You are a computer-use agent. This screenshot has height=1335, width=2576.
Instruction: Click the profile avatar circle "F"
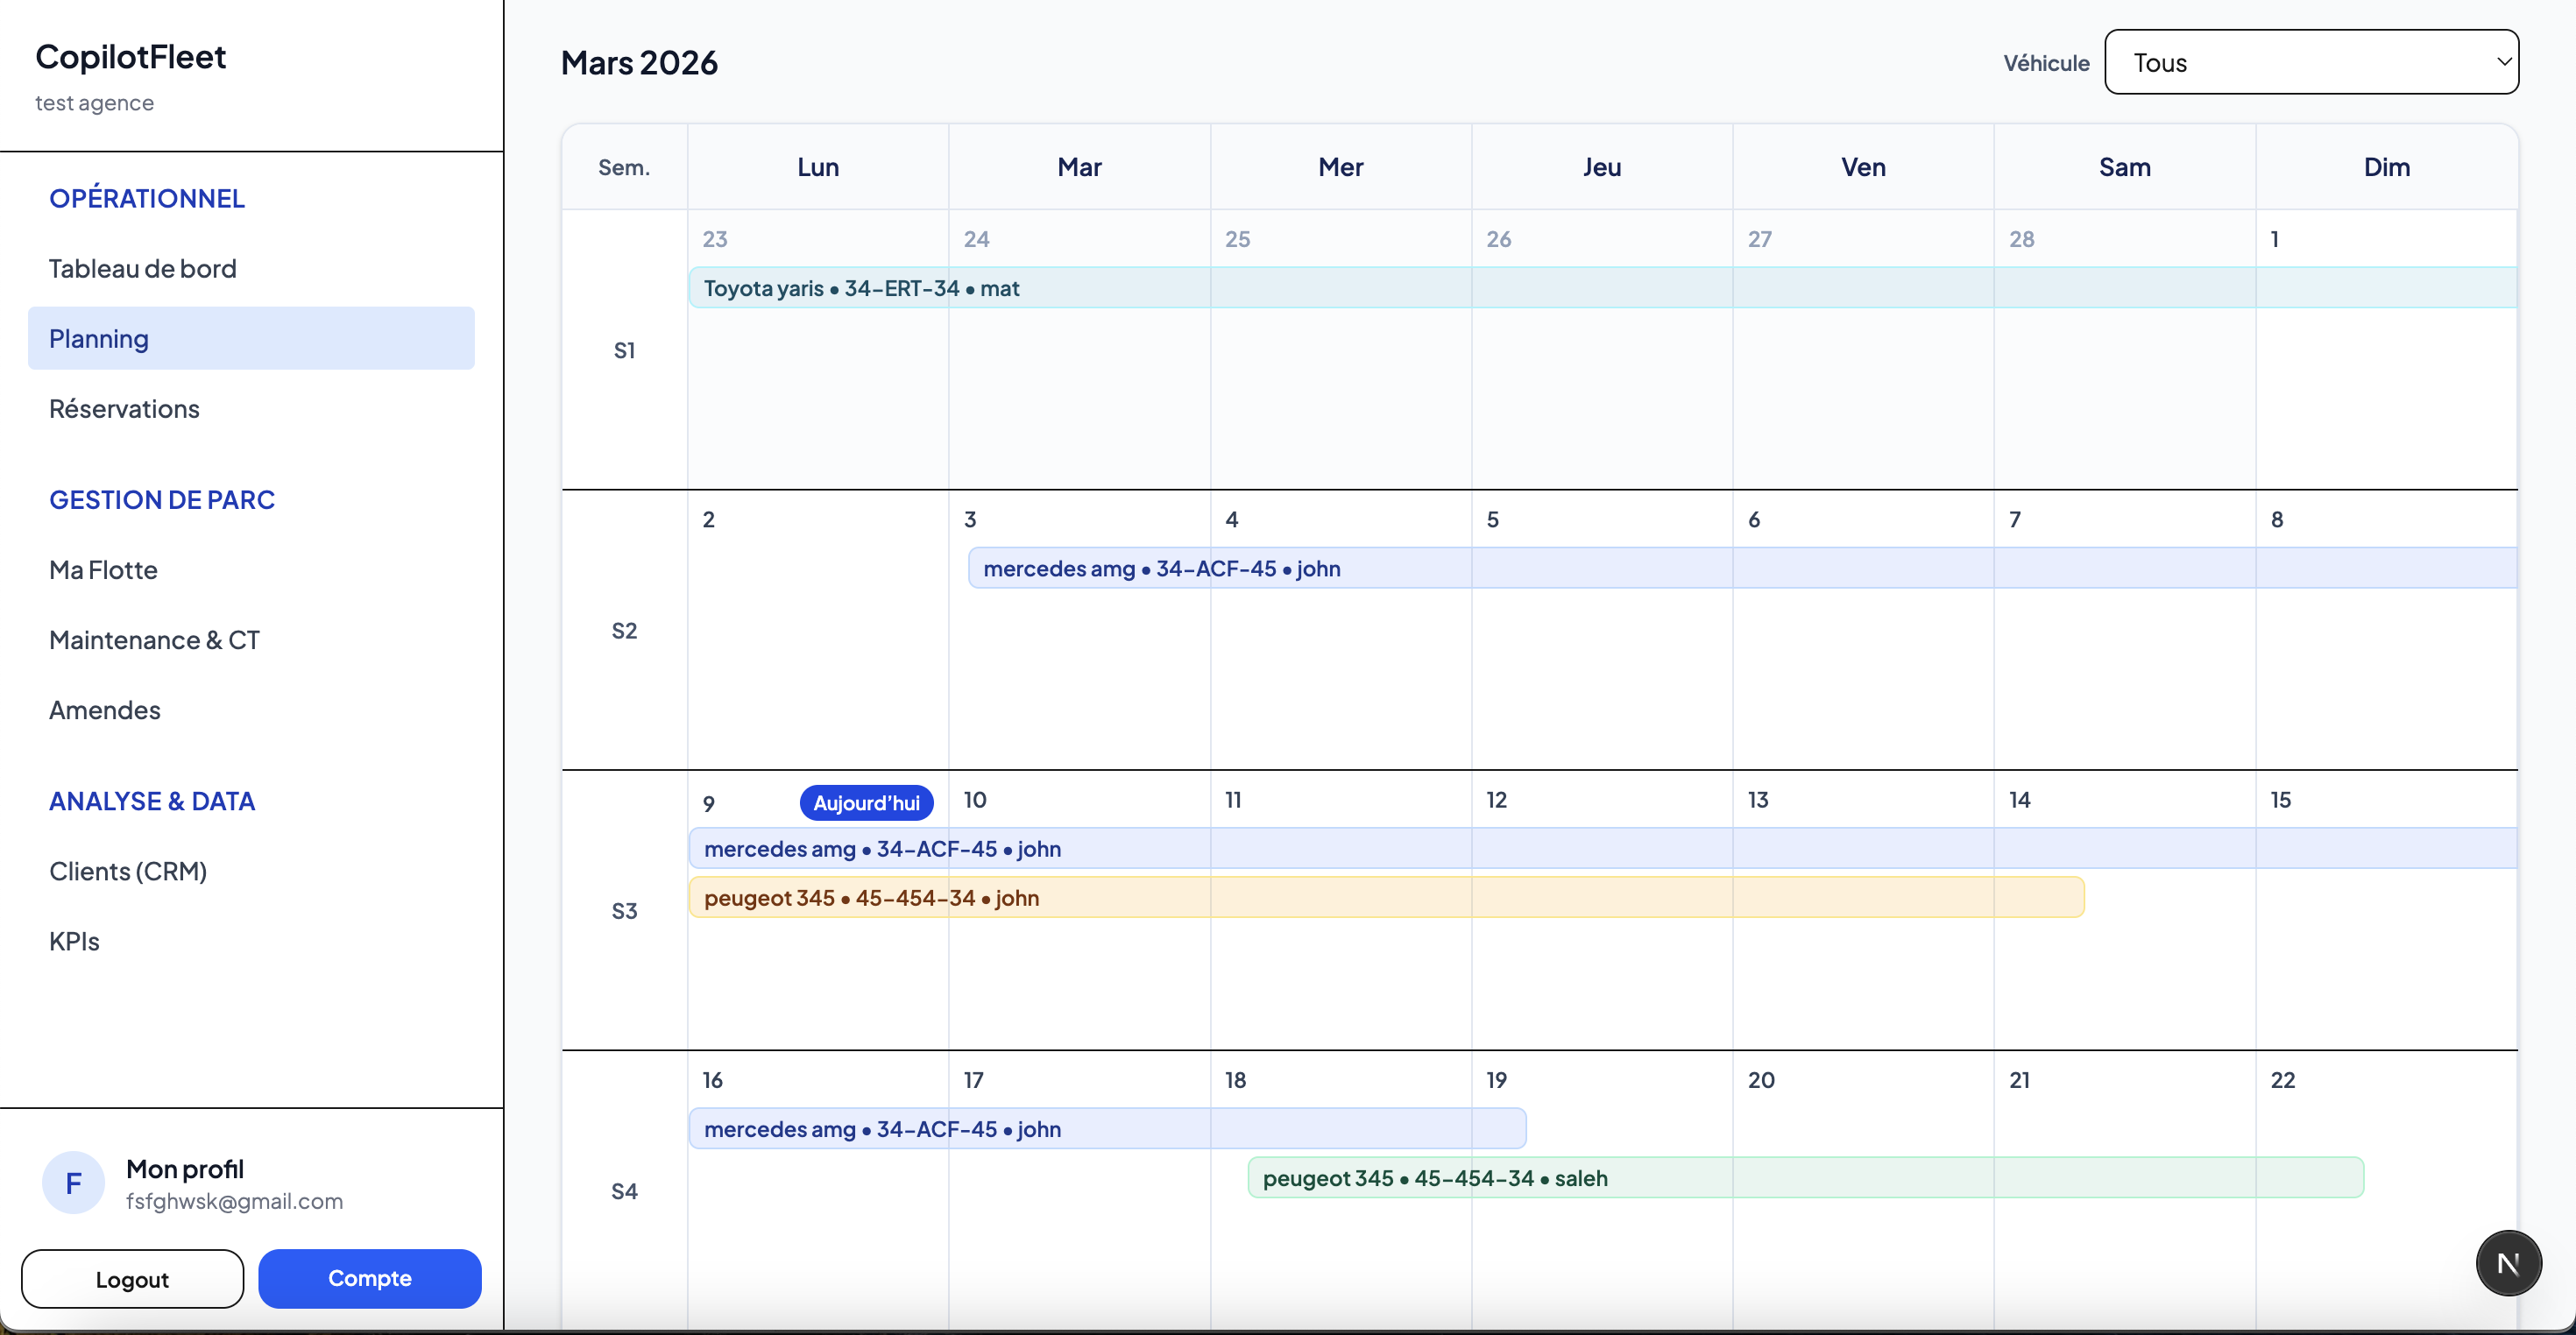pos(71,1182)
